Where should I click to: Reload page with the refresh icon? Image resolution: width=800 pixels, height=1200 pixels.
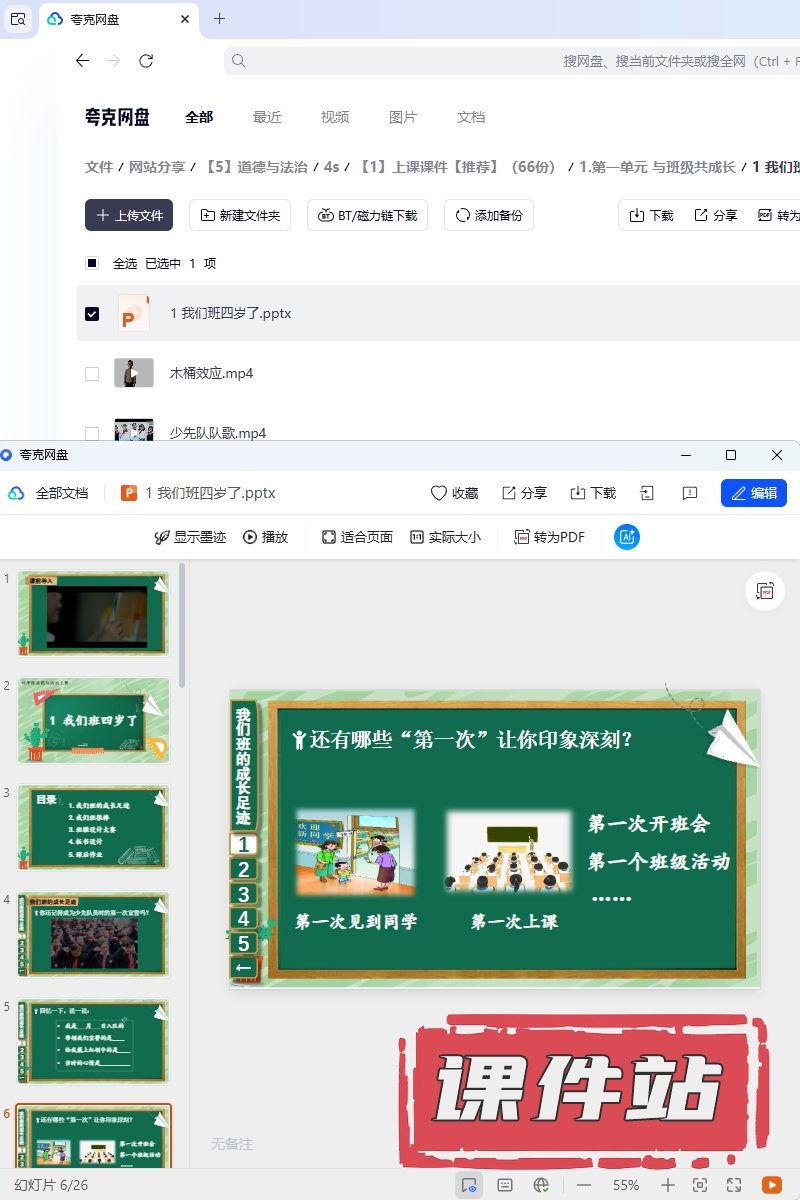(x=146, y=61)
